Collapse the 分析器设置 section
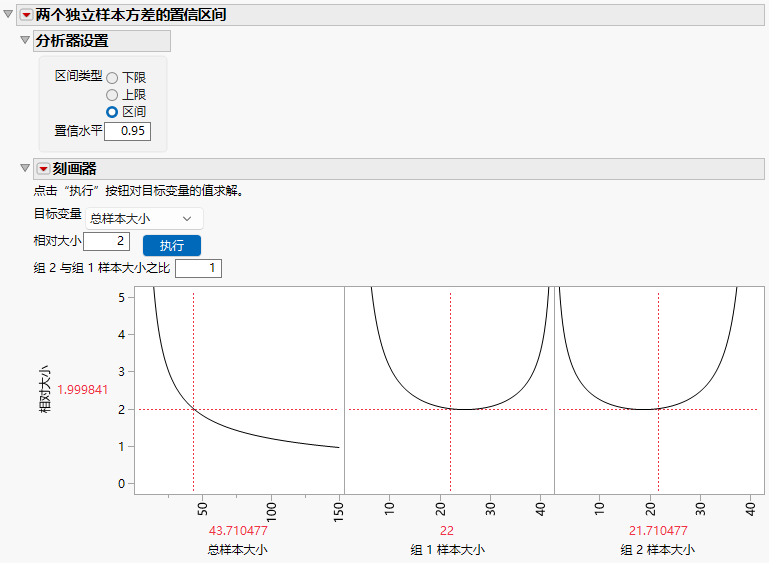The width and height of the screenshot is (769, 563). [25, 40]
